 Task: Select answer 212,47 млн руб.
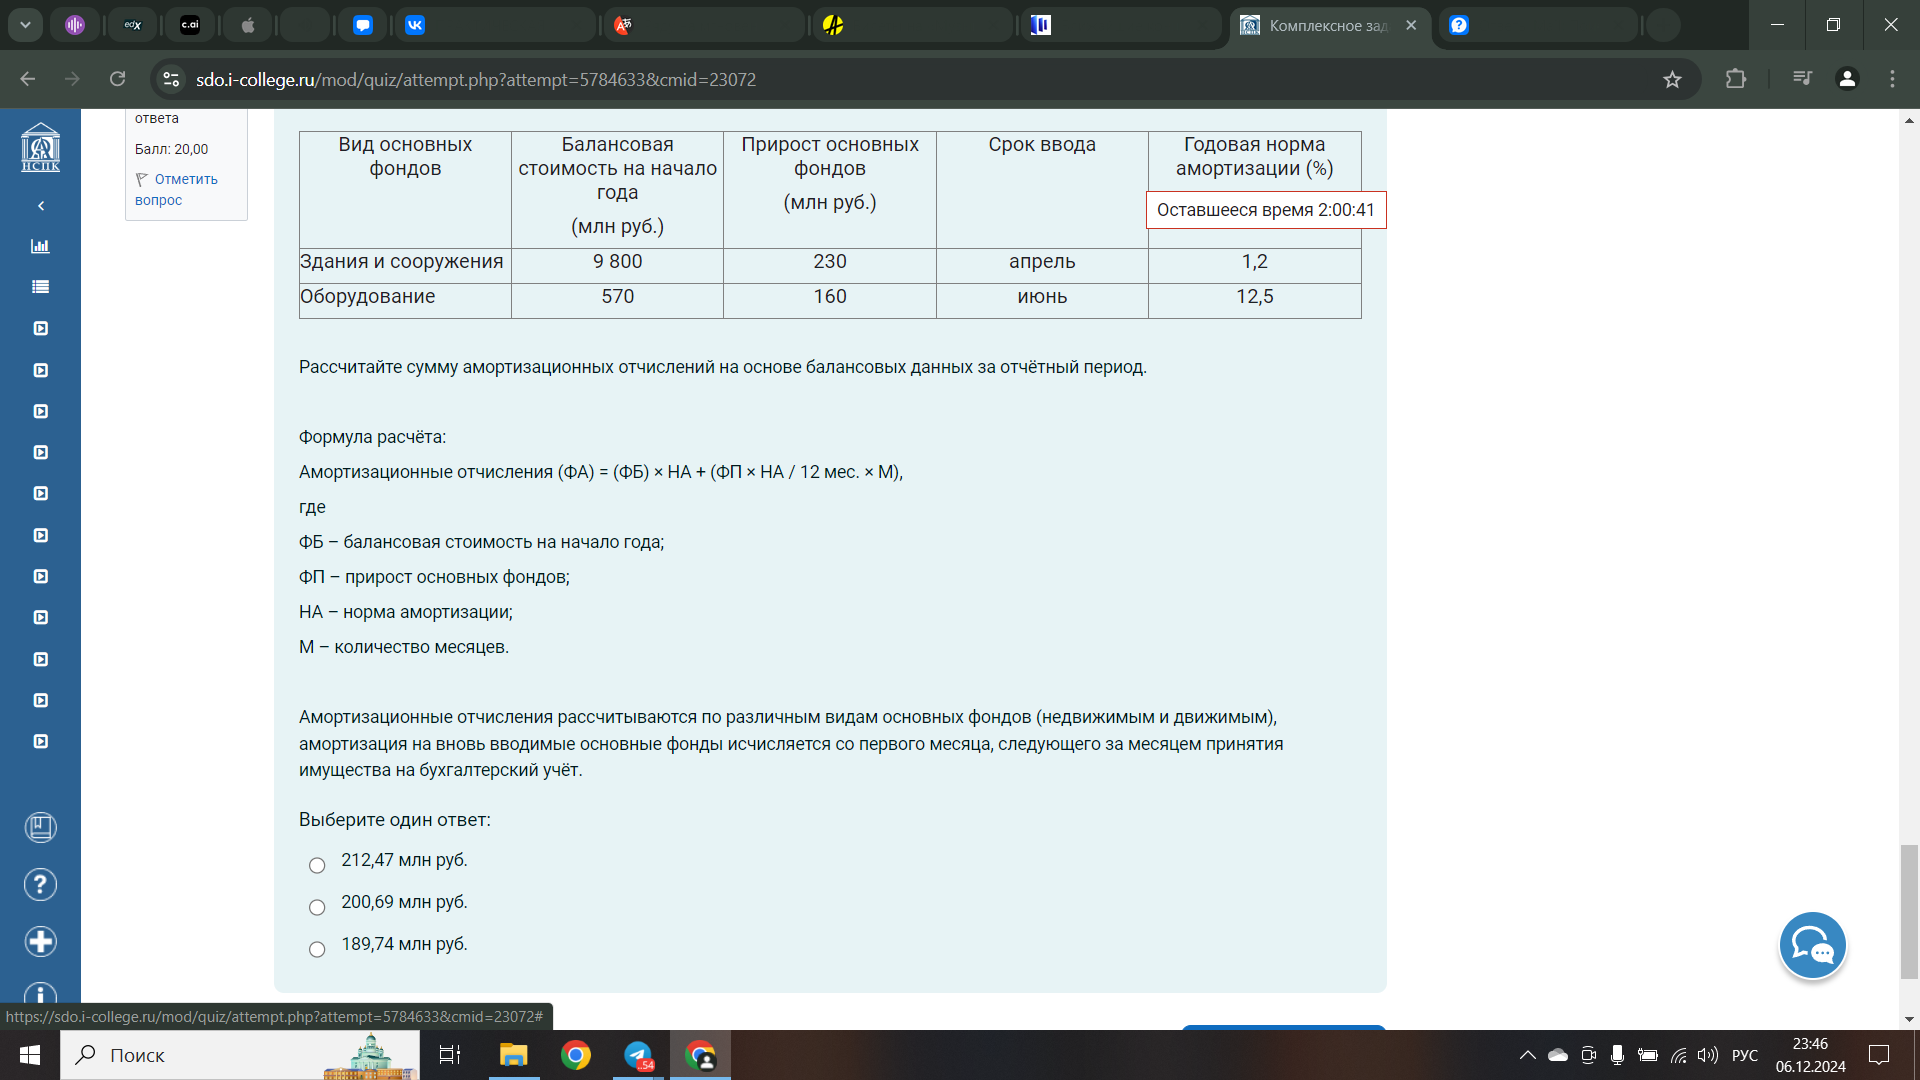tap(317, 865)
